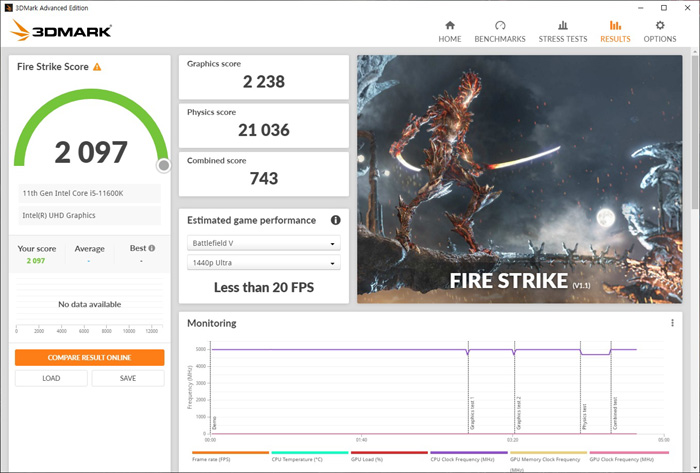The width and height of the screenshot is (700, 473).
Task: Toggle GPU Load (%) legend series
Action: (389, 456)
